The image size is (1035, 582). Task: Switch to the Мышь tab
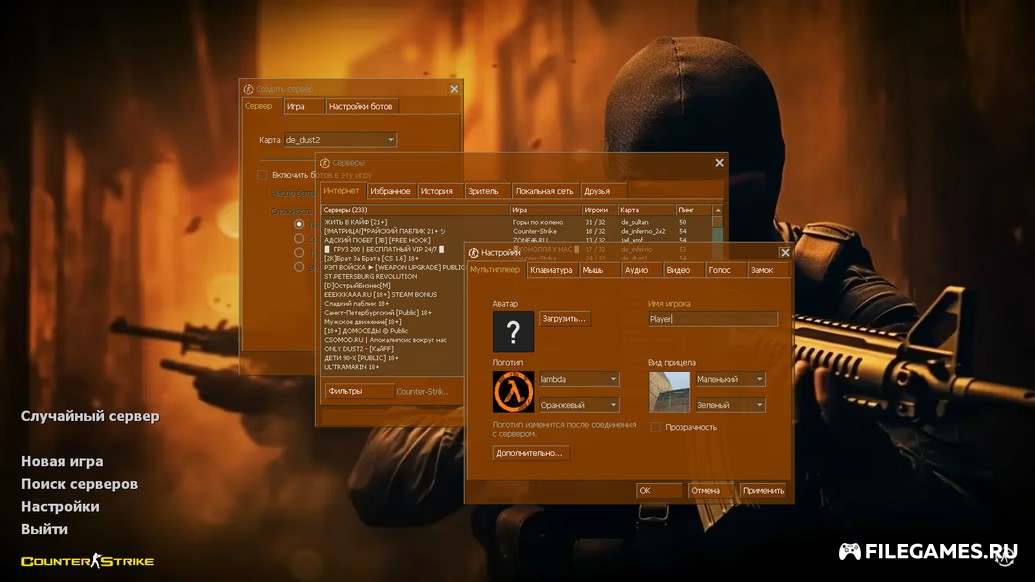coord(599,270)
